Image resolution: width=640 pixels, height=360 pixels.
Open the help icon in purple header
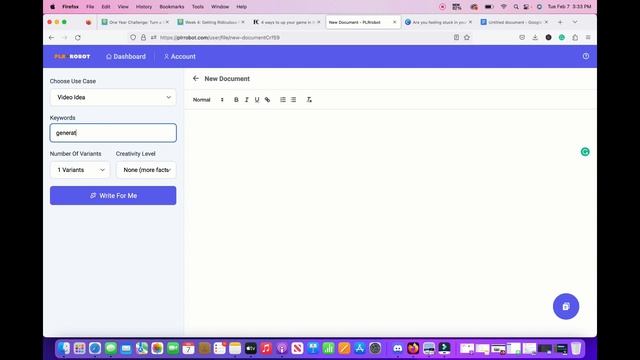point(586,56)
